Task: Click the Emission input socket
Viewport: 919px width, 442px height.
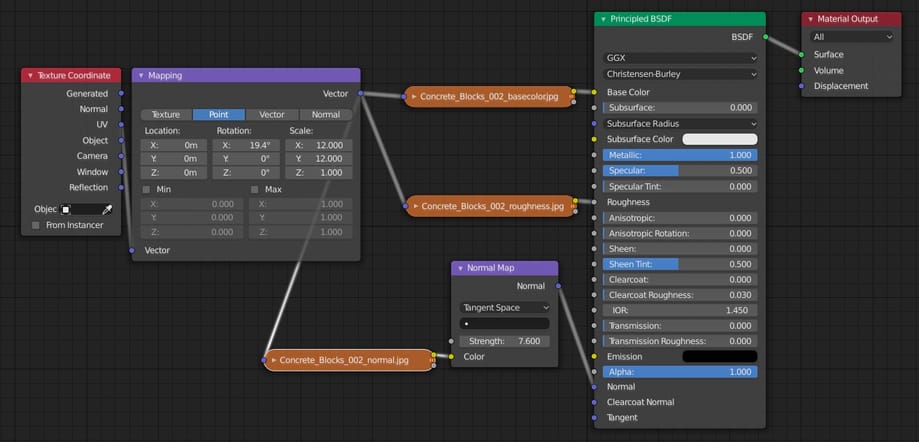Action: [594, 356]
